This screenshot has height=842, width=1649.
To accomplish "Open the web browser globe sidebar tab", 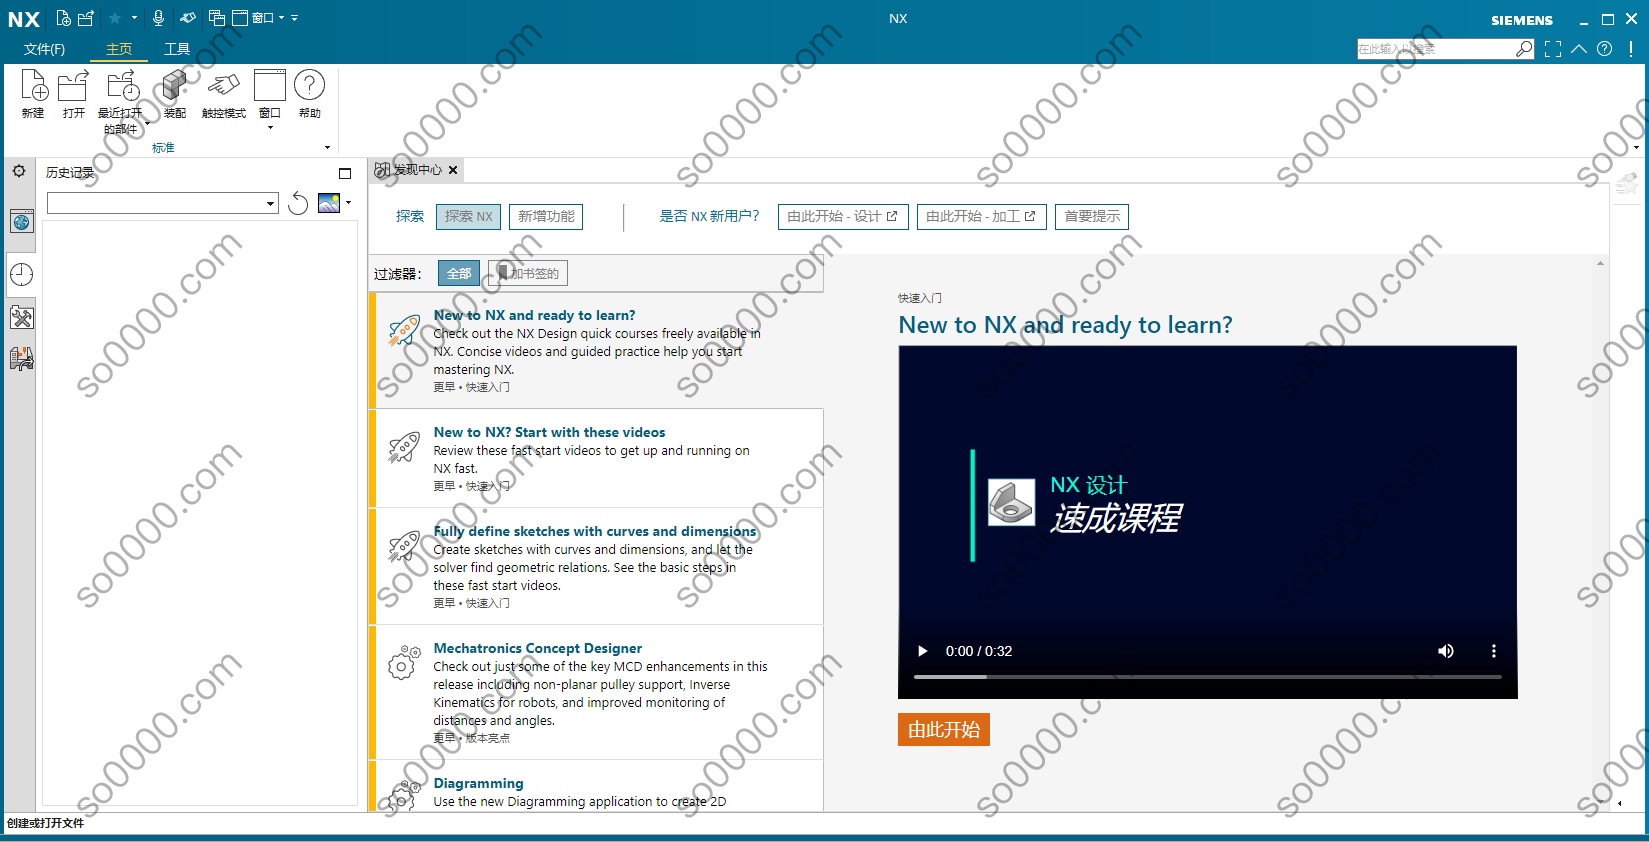I will pyautogui.click(x=22, y=222).
